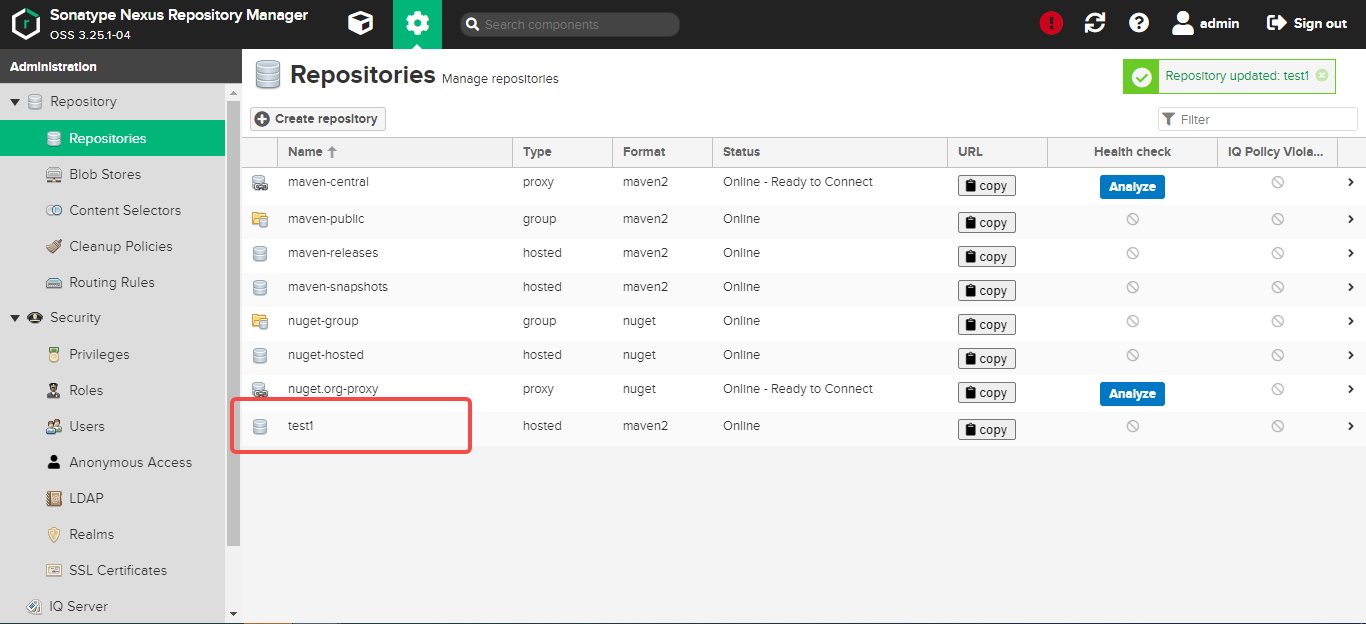1366x624 pixels.
Task: Click sidebar scroll down arrow
Action: point(233,614)
